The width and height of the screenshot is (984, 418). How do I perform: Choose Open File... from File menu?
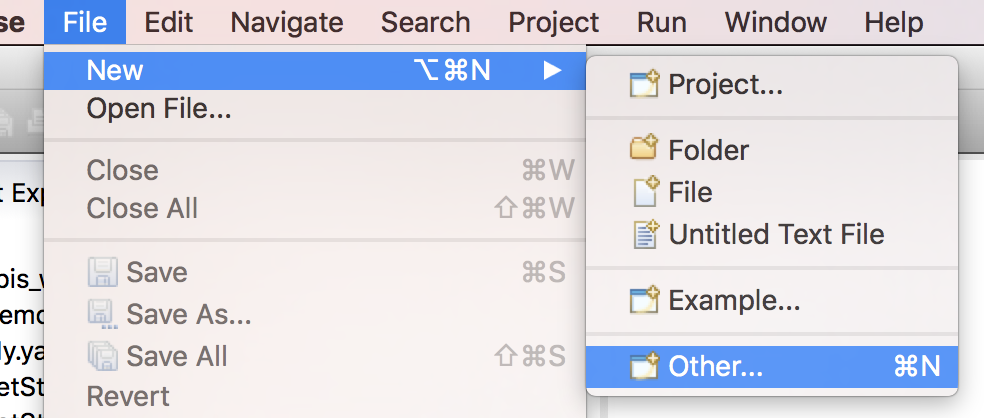(159, 108)
